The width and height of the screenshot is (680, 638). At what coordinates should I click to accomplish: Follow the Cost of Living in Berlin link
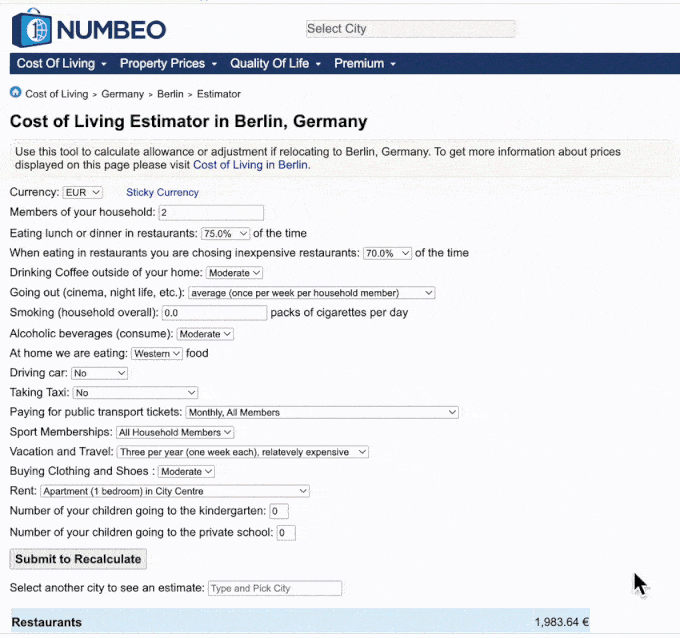click(x=250, y=165)
